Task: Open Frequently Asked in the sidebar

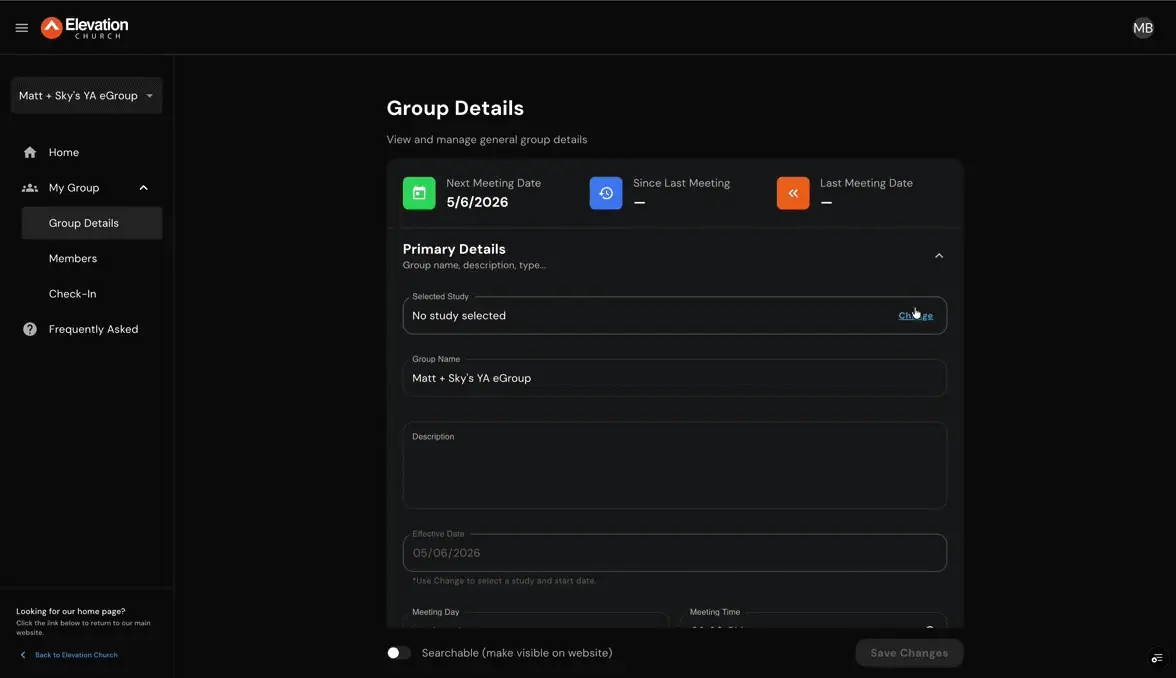Action: (x=92, y=329)
